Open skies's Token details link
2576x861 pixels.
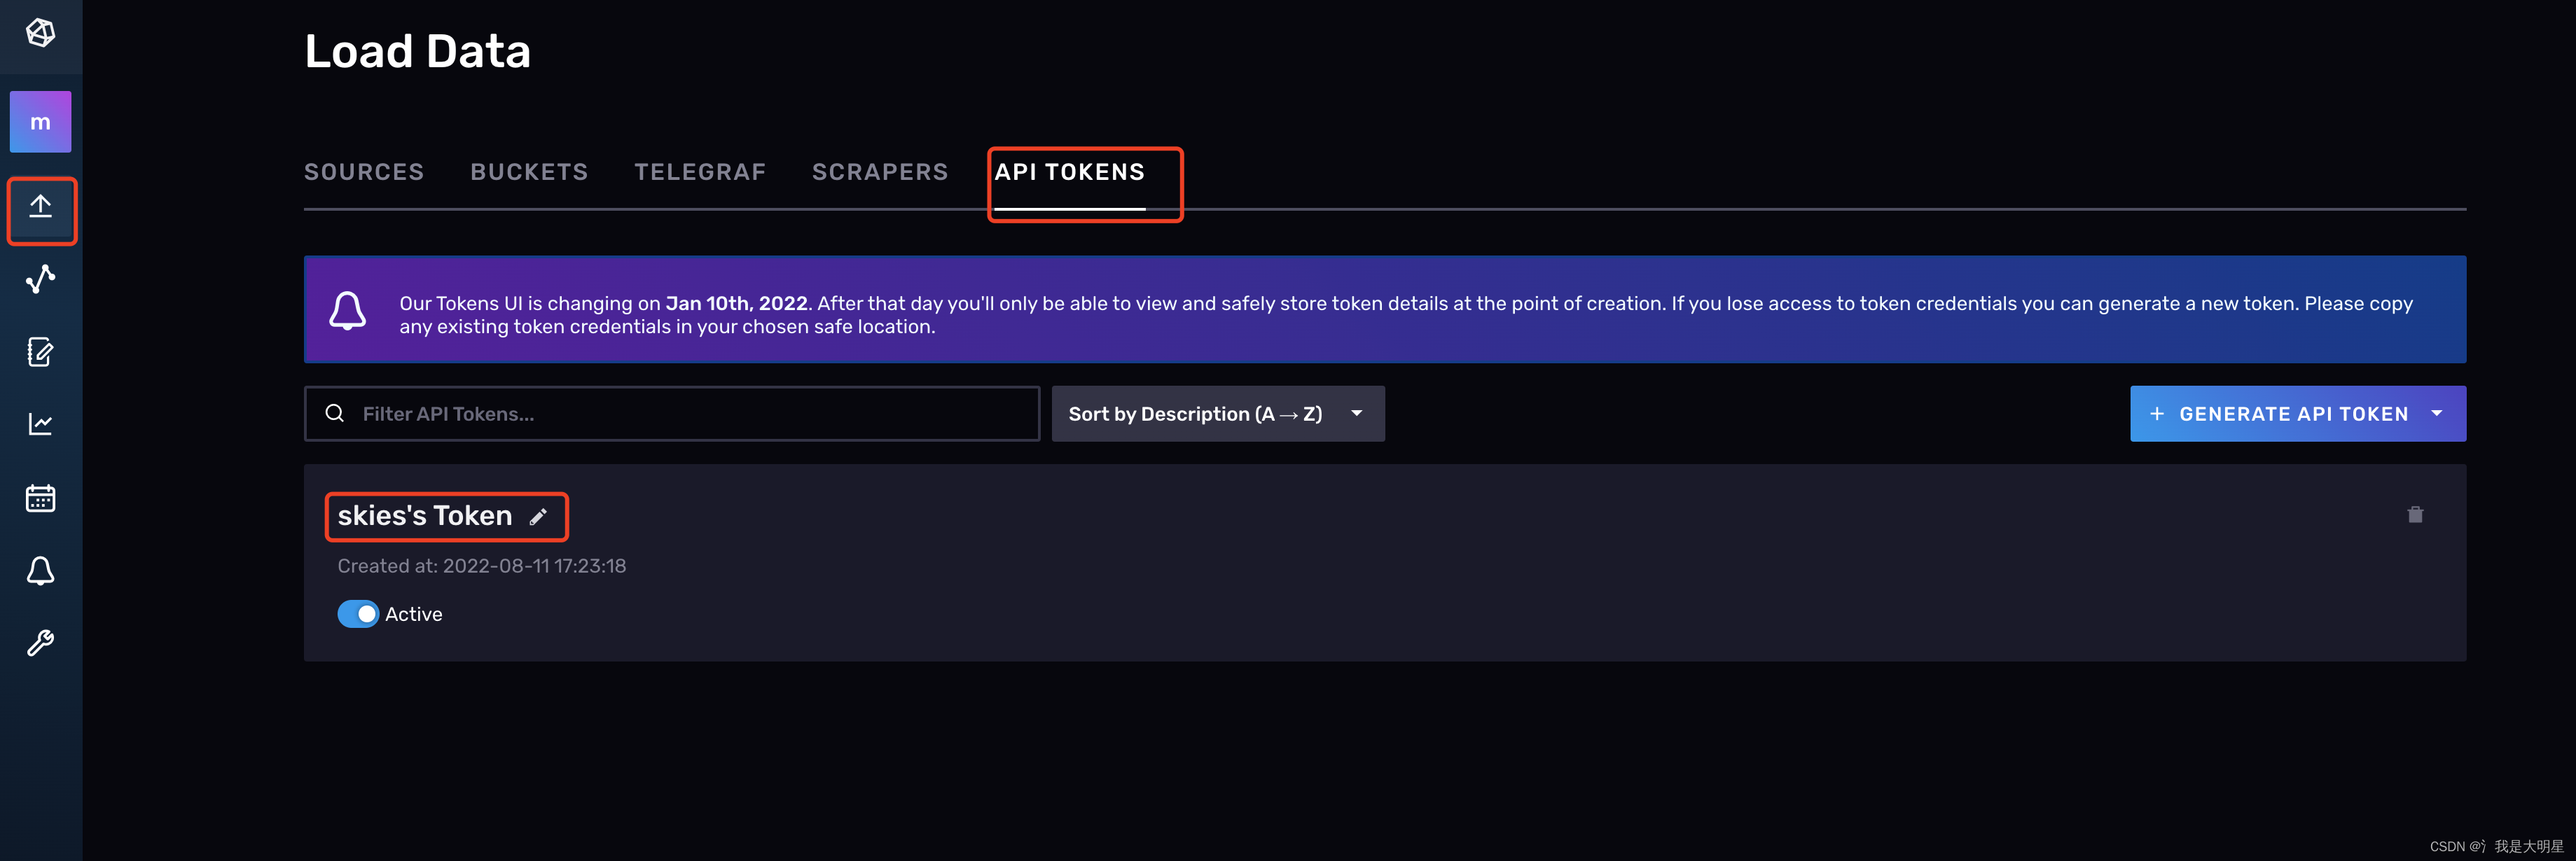[424, 516]
